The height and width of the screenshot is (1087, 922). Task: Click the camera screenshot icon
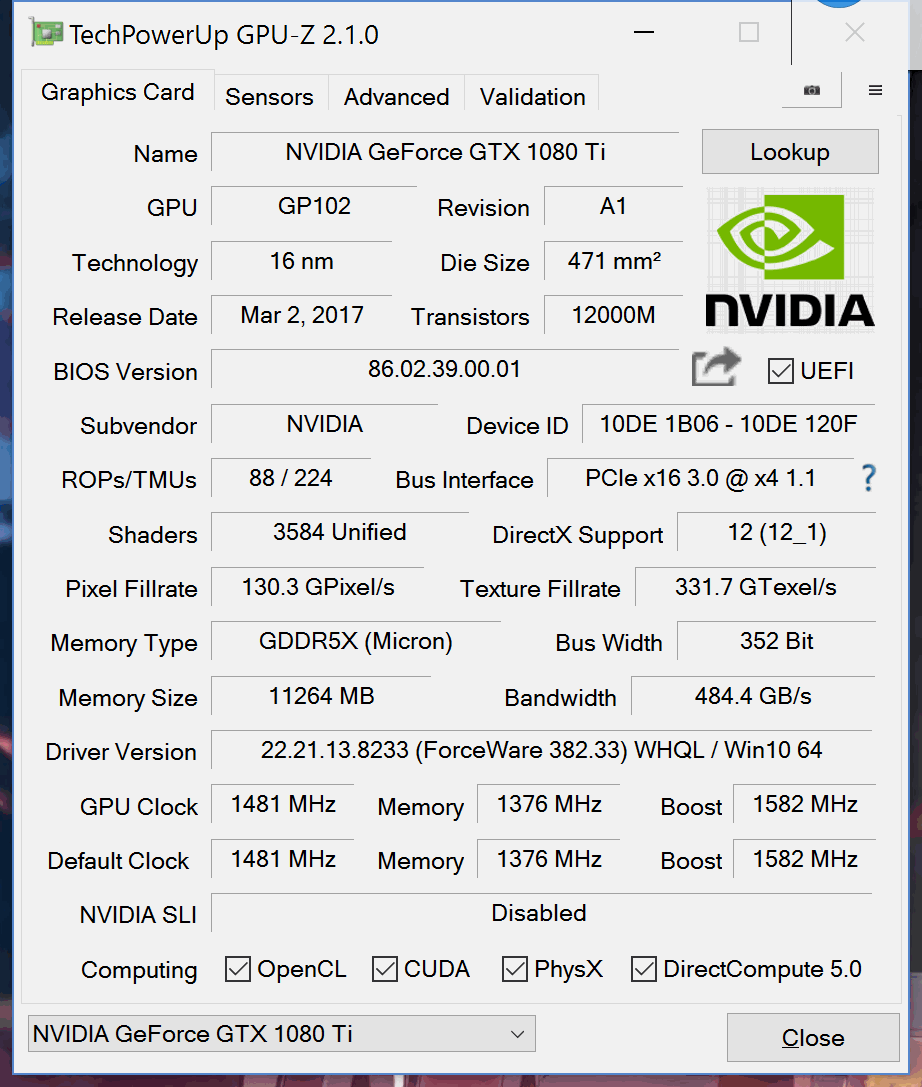click(812, 90)
